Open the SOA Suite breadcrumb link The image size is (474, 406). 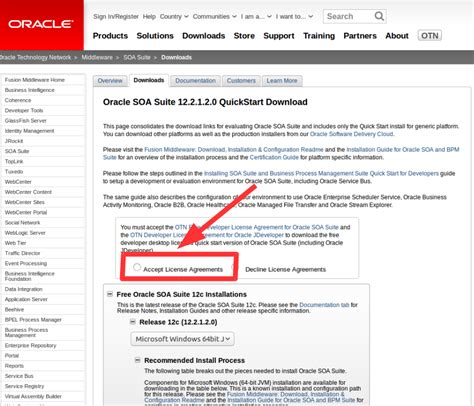(x=137, y=57)
